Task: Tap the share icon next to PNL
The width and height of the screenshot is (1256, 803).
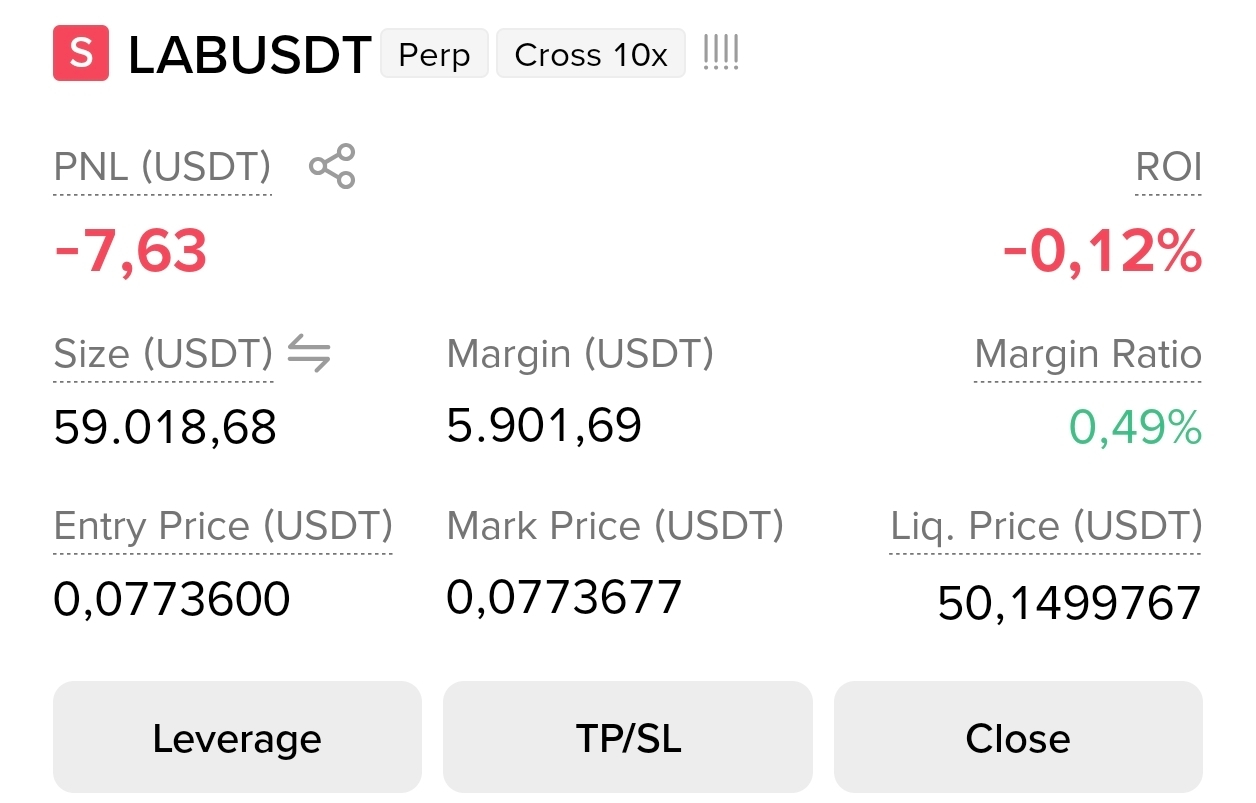Action: (332, 166)
